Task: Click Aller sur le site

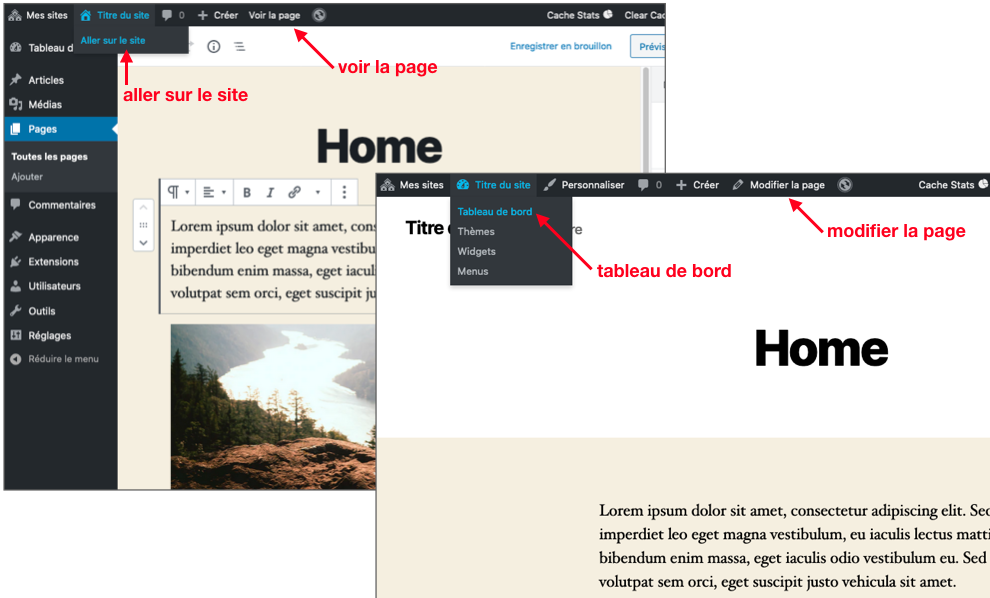Action: pos(113,40)
